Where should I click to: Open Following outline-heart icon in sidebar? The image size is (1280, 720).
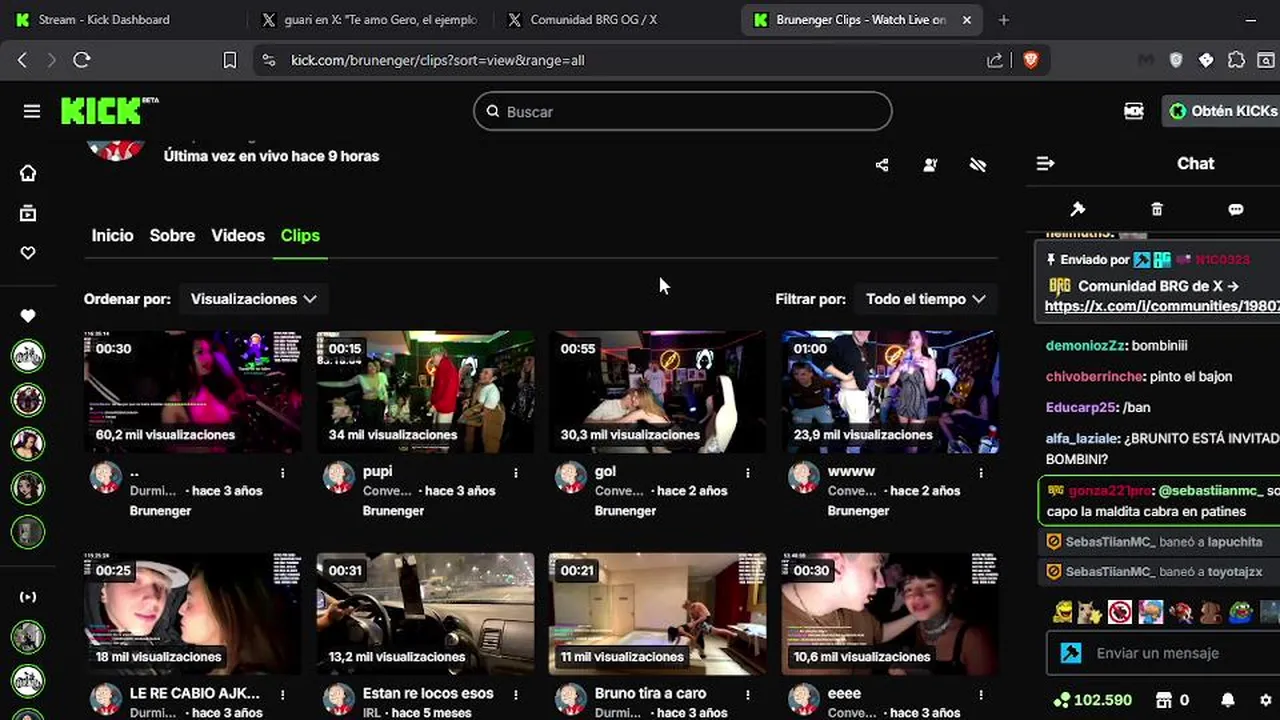[28, 253]
